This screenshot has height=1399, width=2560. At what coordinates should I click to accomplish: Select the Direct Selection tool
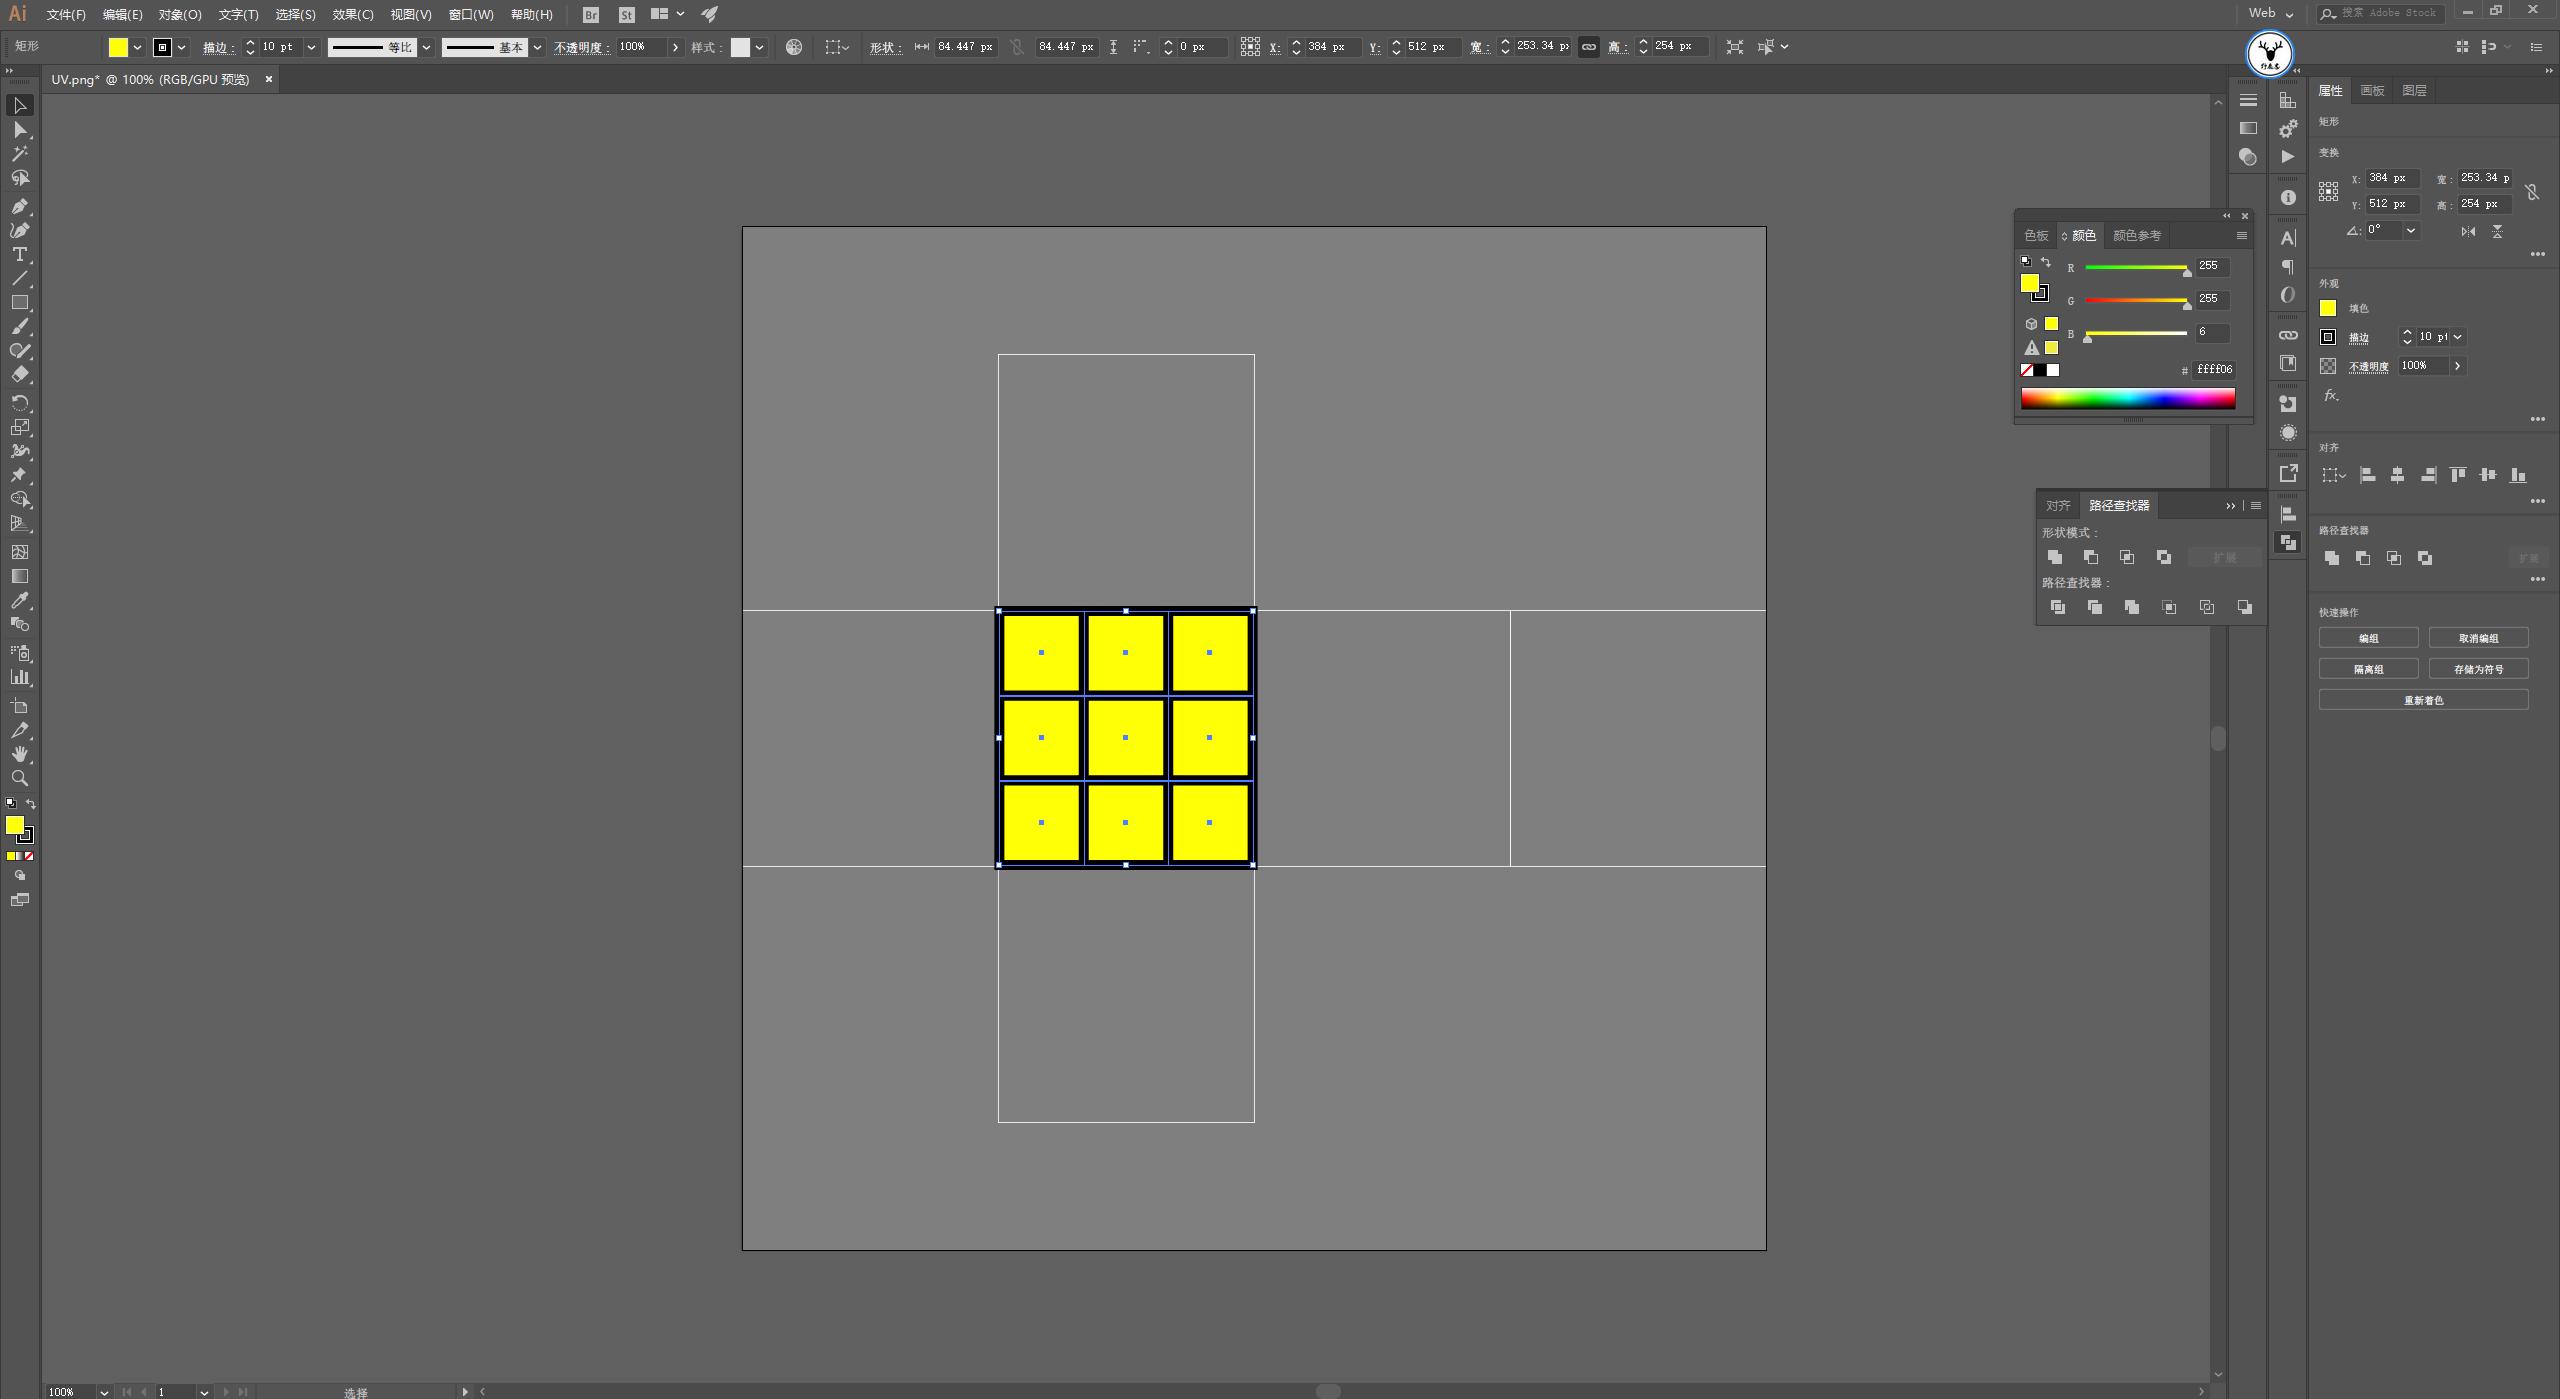[x=19, y=130]
